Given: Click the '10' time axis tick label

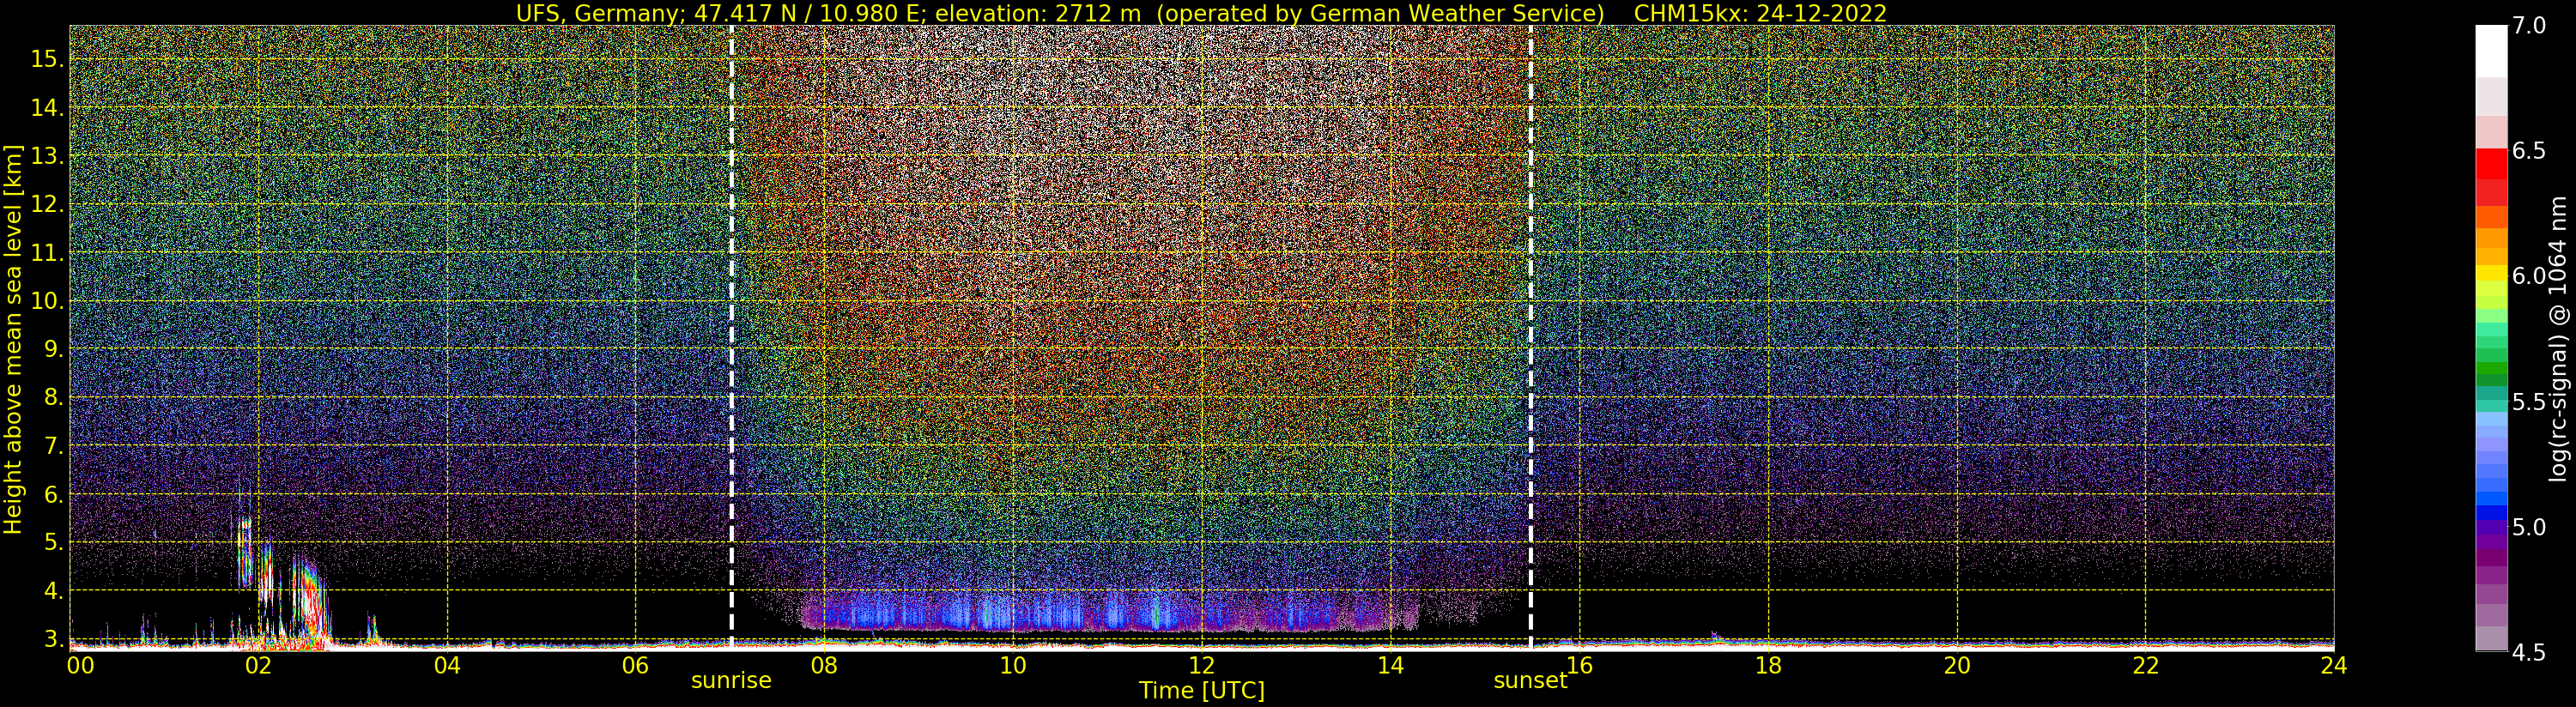Looking at the screenshot, I should tap(1013, 665).
